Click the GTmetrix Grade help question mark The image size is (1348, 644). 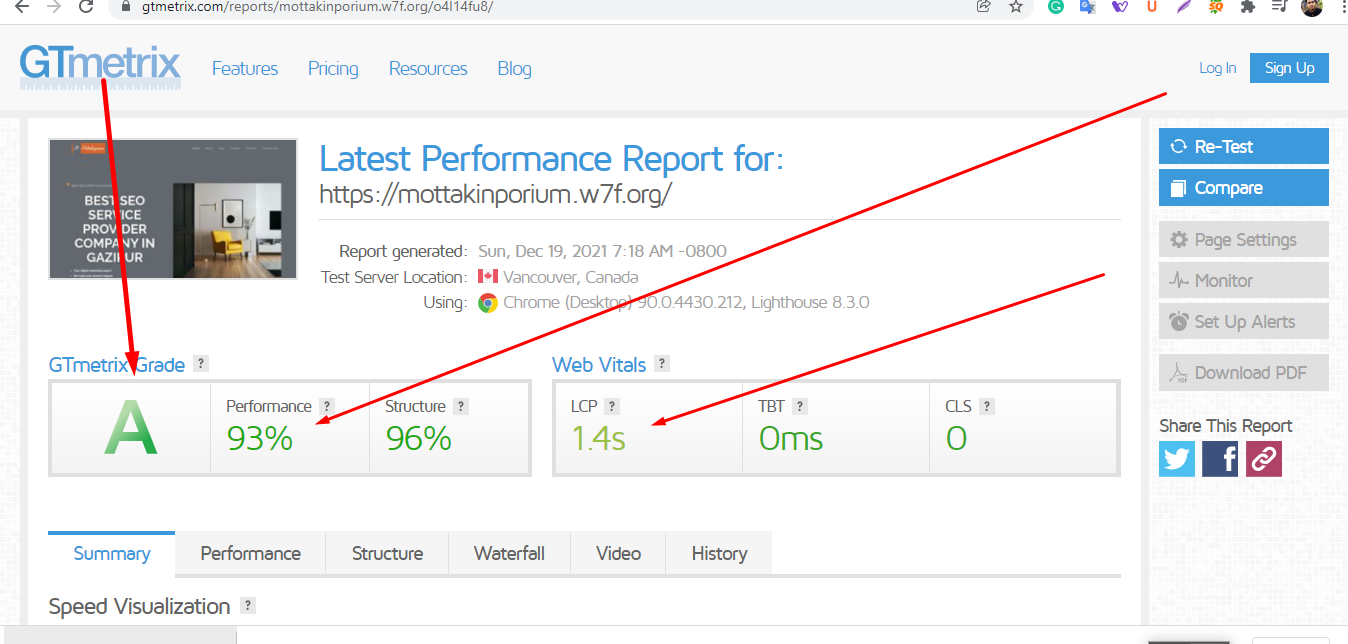coord(201,363)
